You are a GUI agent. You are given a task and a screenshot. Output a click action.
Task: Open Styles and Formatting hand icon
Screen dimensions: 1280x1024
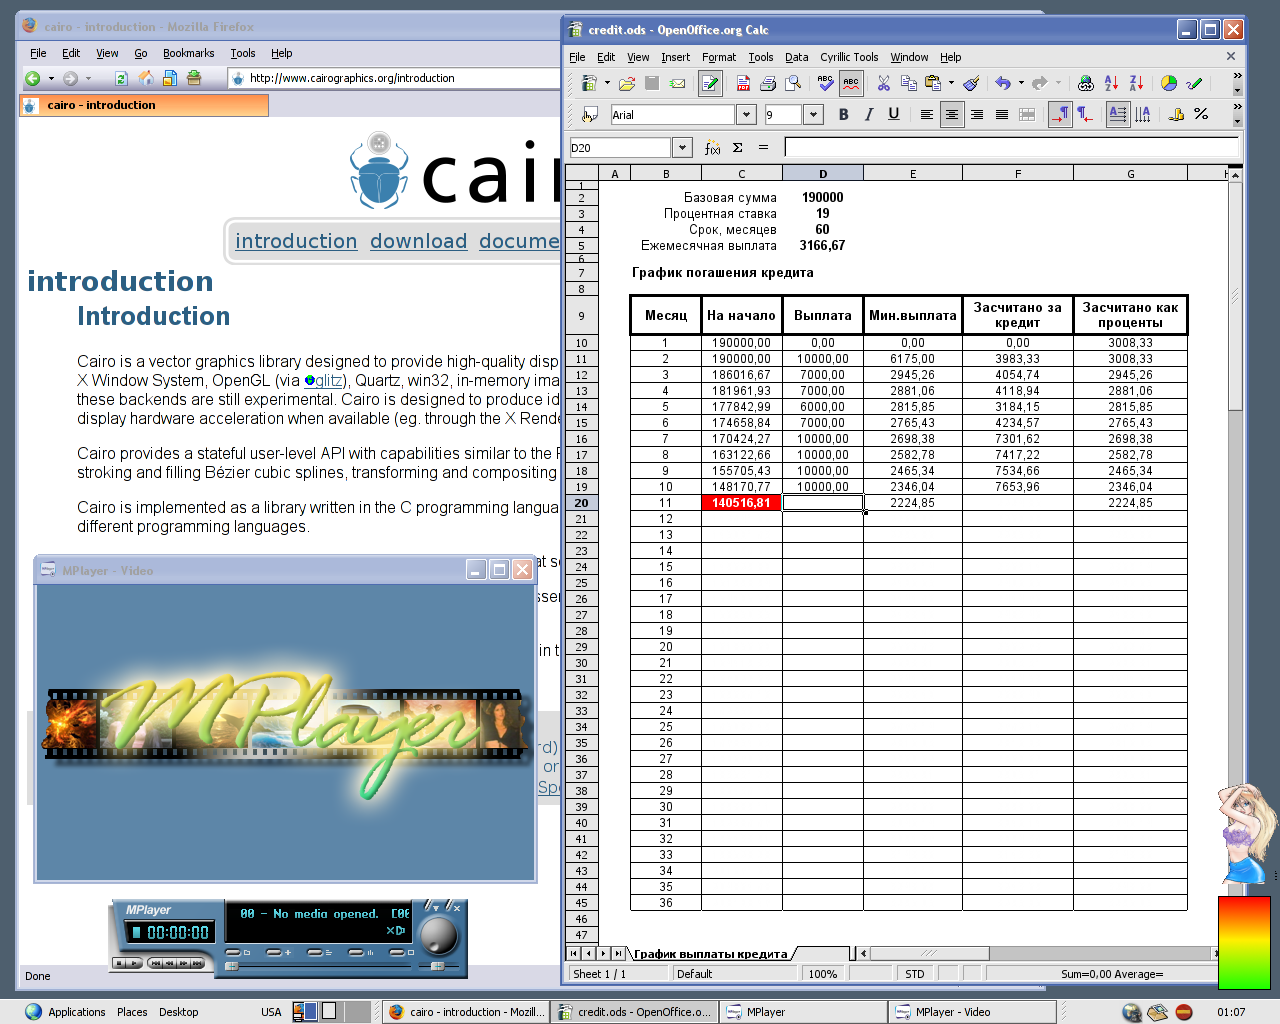point(590,115)
